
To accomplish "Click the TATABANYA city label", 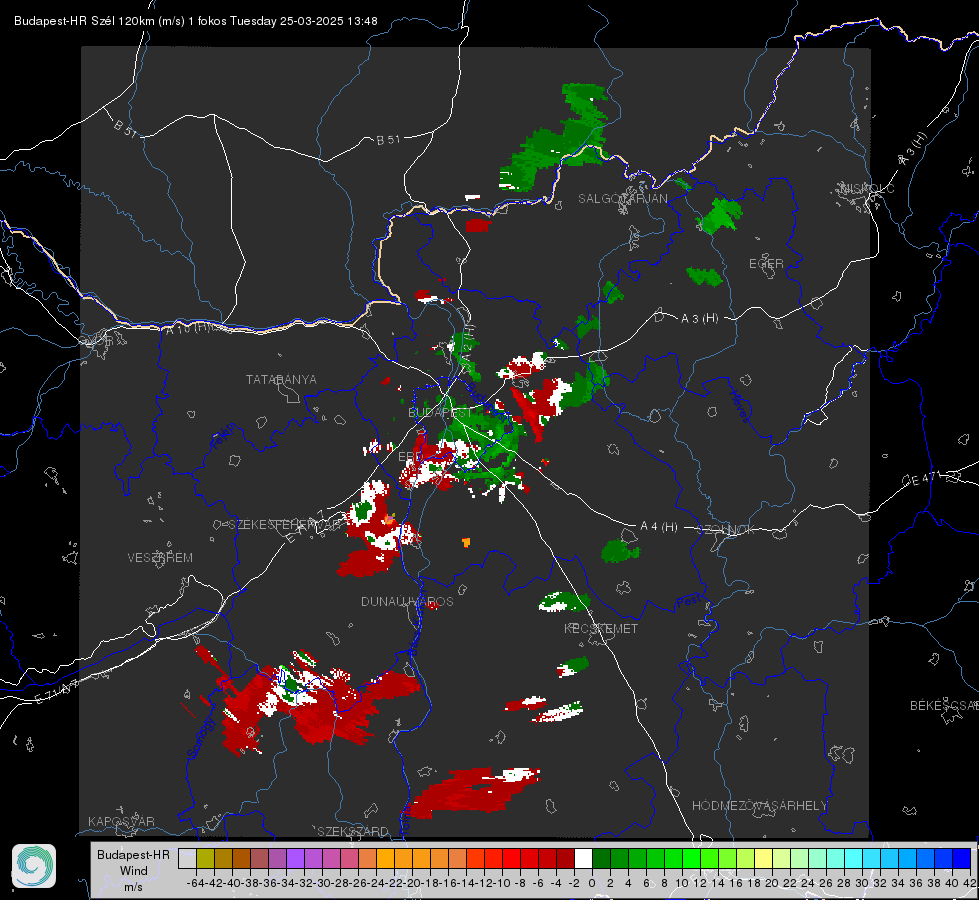I will (281, 379).
